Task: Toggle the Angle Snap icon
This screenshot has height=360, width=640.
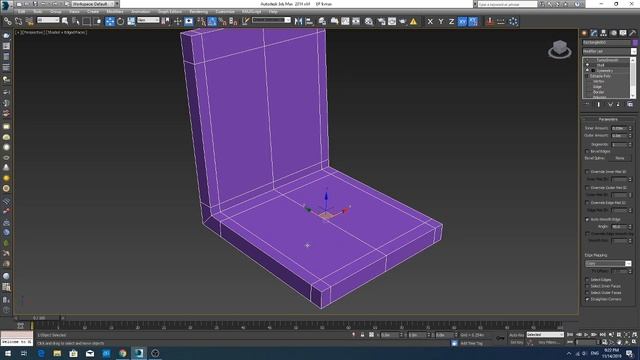Action: click(212, 21)
